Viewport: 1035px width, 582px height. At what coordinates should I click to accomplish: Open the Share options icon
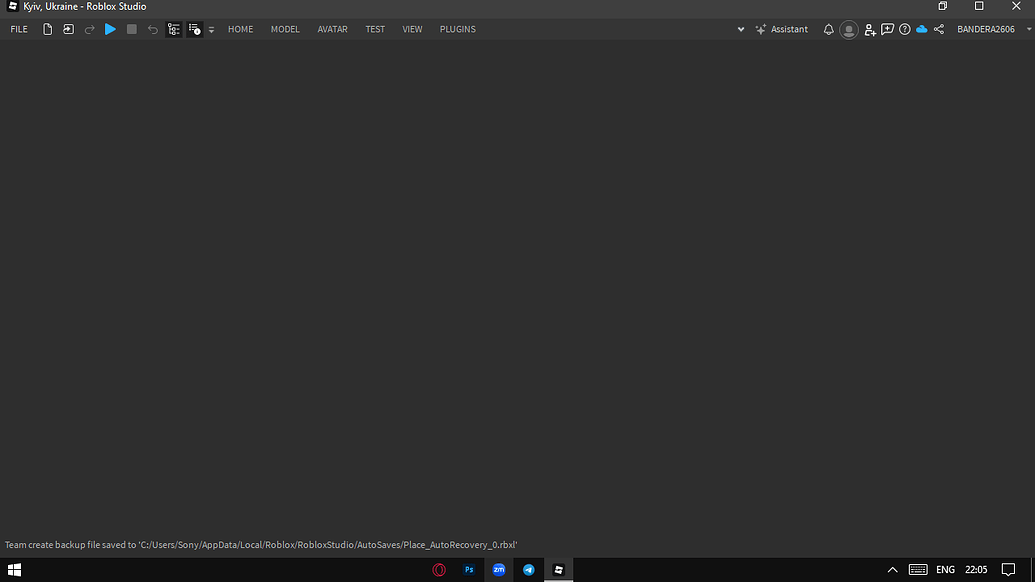pos(939,29)
